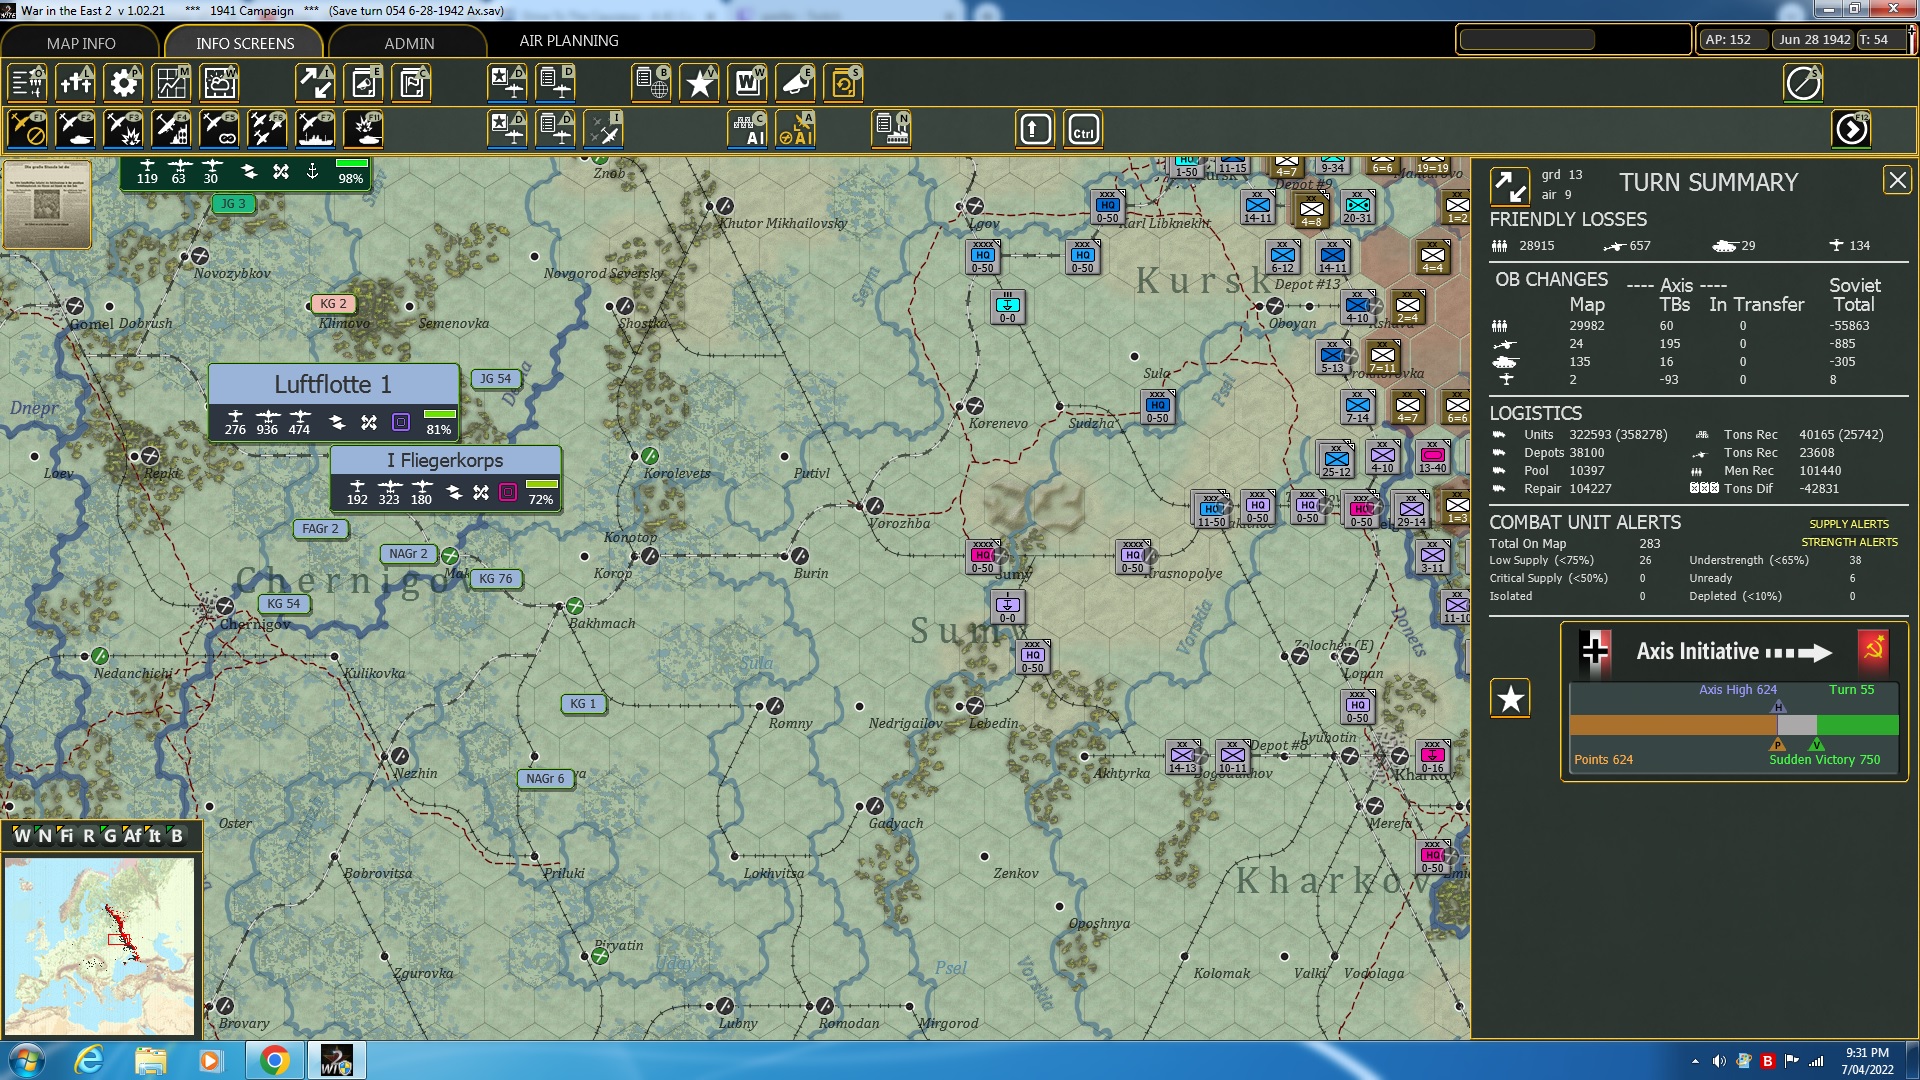
Task: Click the Europe minimap overview
Action: pos(99,945)
